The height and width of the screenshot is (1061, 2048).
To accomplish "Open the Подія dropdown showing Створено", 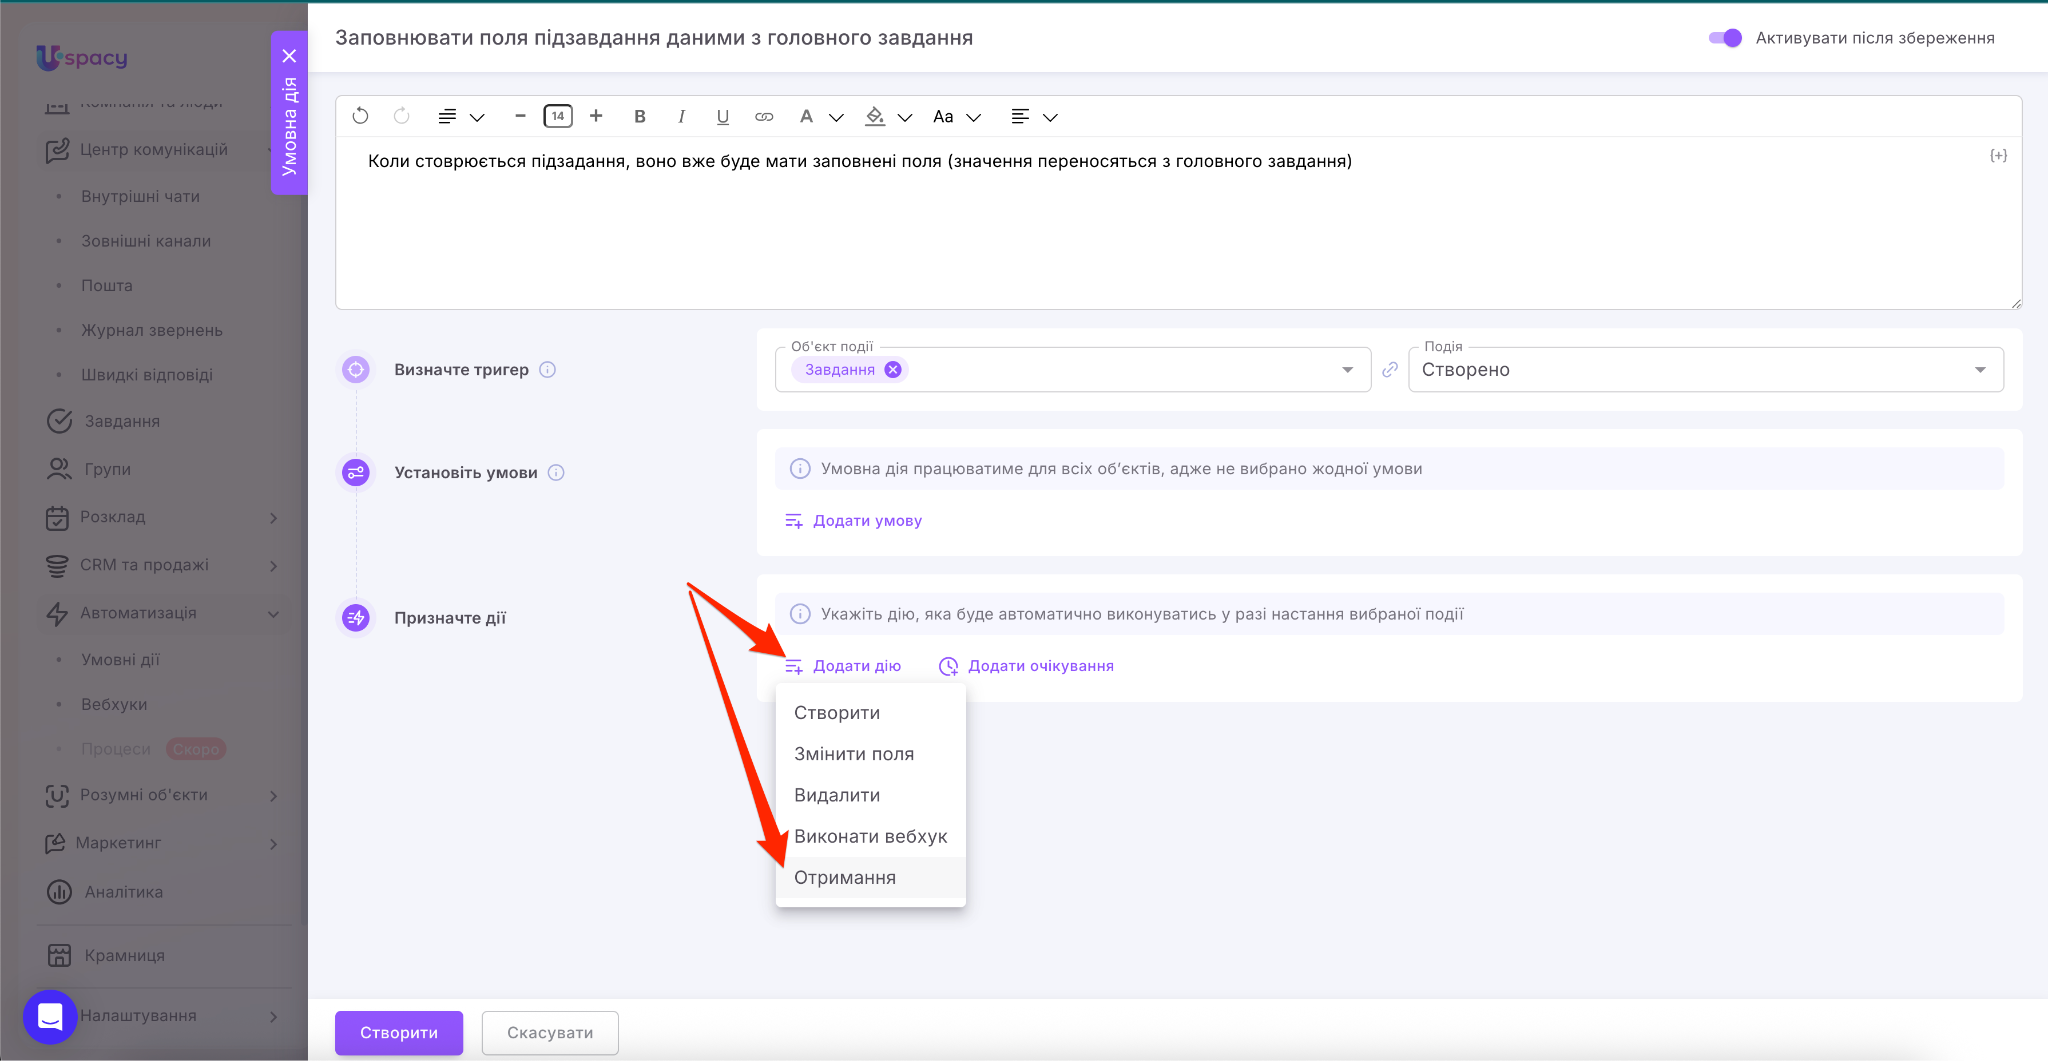I will [1705, 370].
